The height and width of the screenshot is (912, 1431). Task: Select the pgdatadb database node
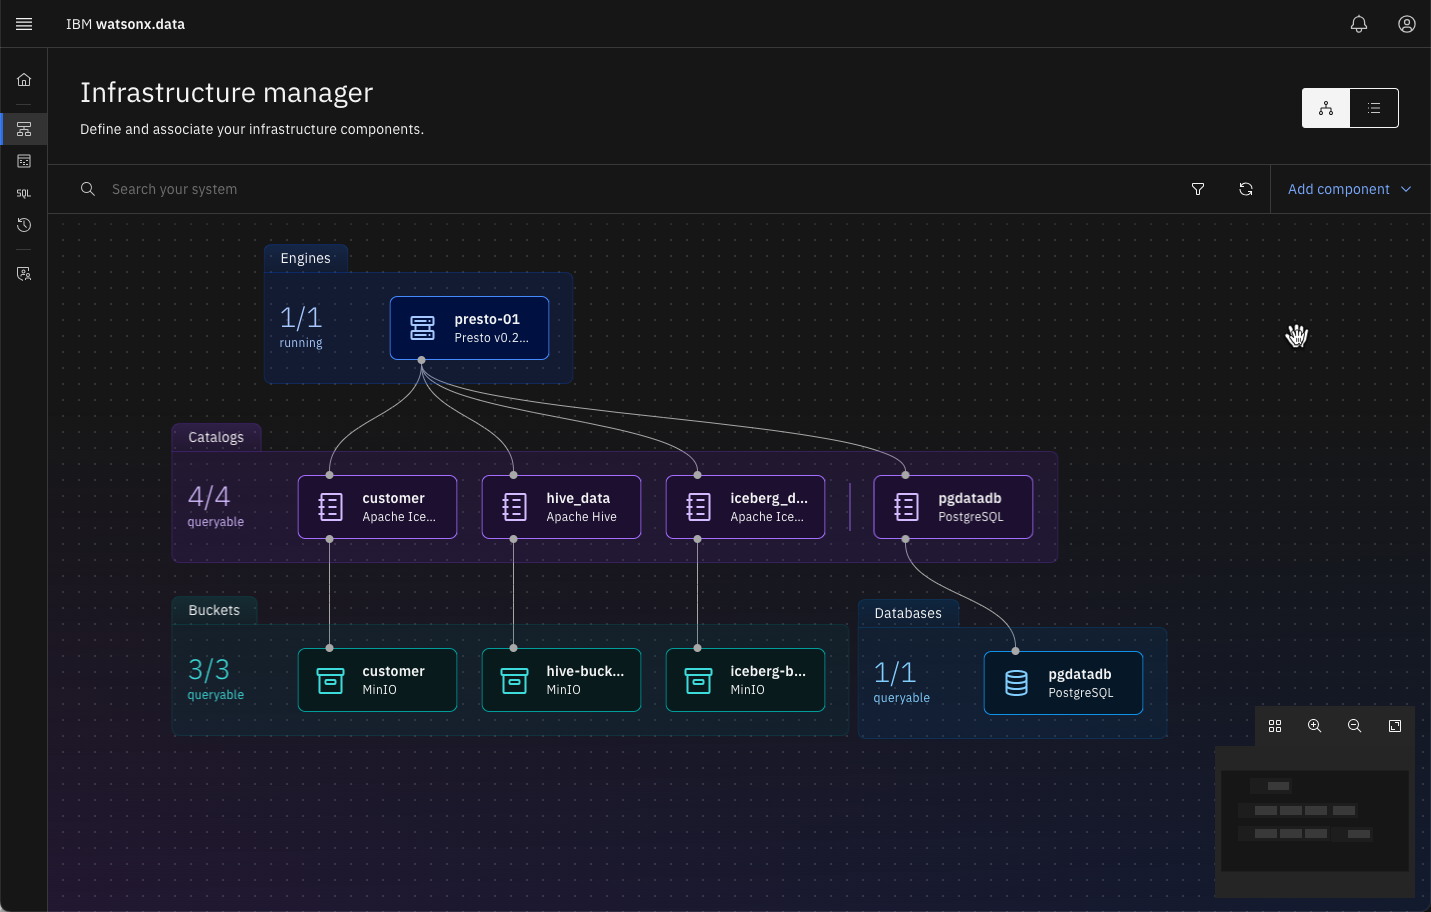[1063, 683]
